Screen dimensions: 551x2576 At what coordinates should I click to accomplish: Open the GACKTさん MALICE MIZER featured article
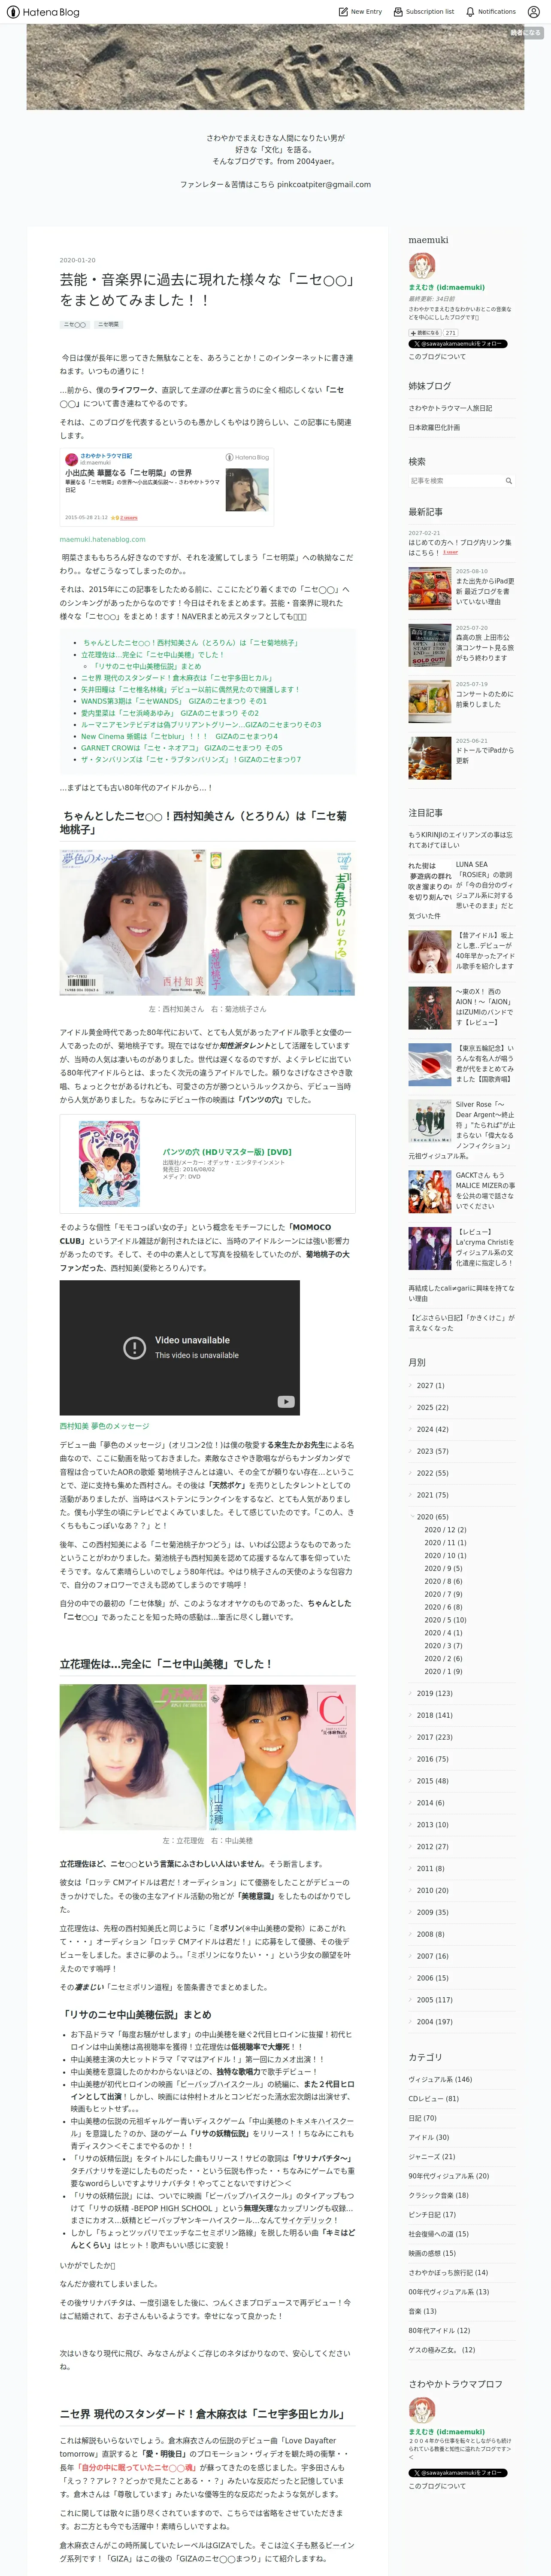485,1190
